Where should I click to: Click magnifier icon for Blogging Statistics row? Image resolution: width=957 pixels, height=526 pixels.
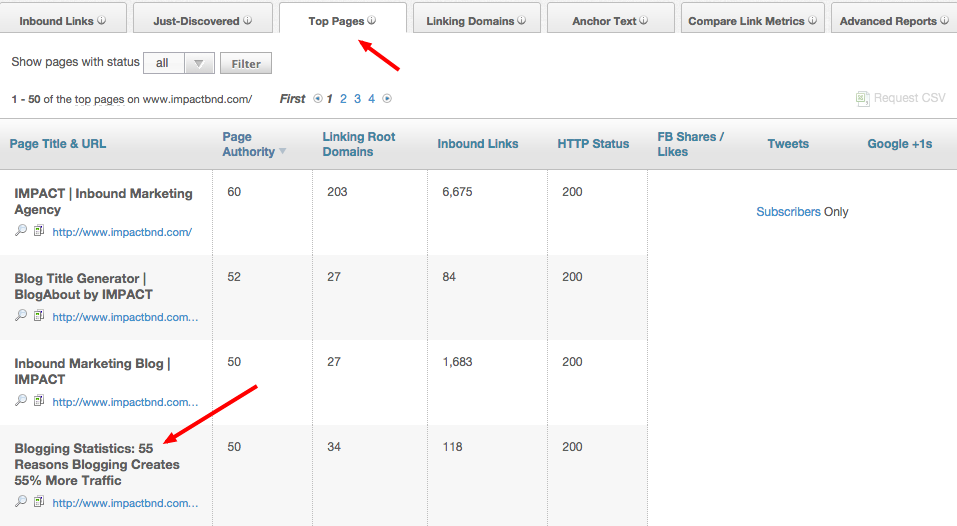pyautogui.click(x=21, y=501)
